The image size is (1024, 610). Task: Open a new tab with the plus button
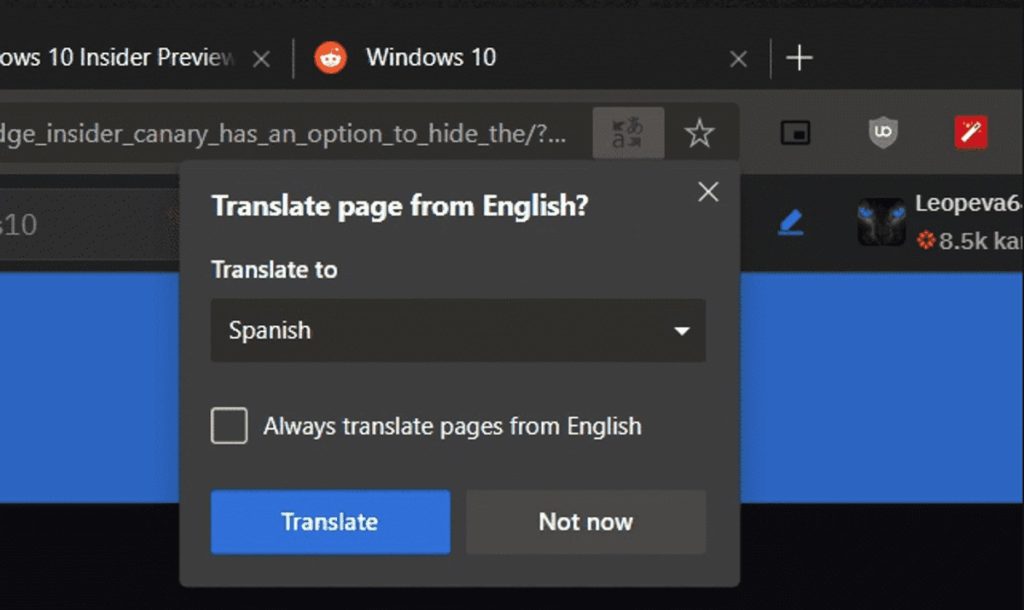[799, 58]
